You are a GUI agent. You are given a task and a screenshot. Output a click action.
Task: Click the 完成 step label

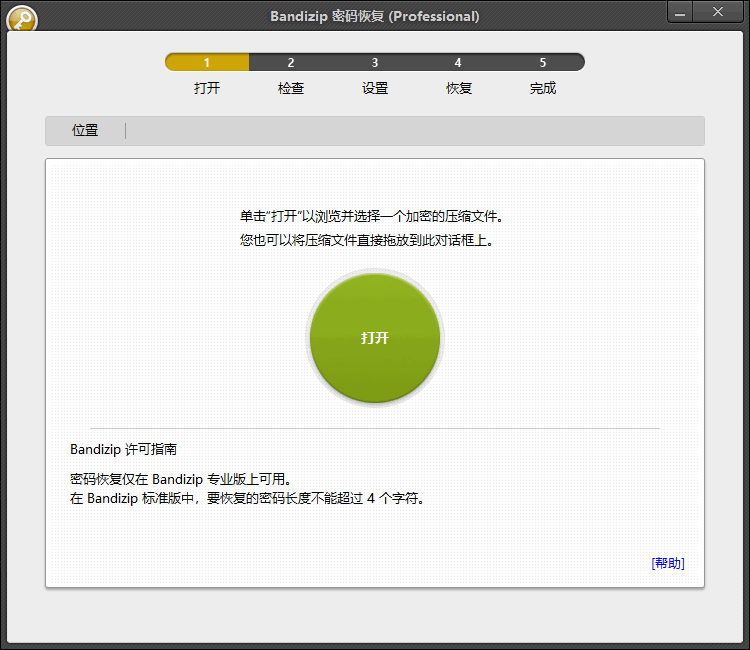[542, 88]
